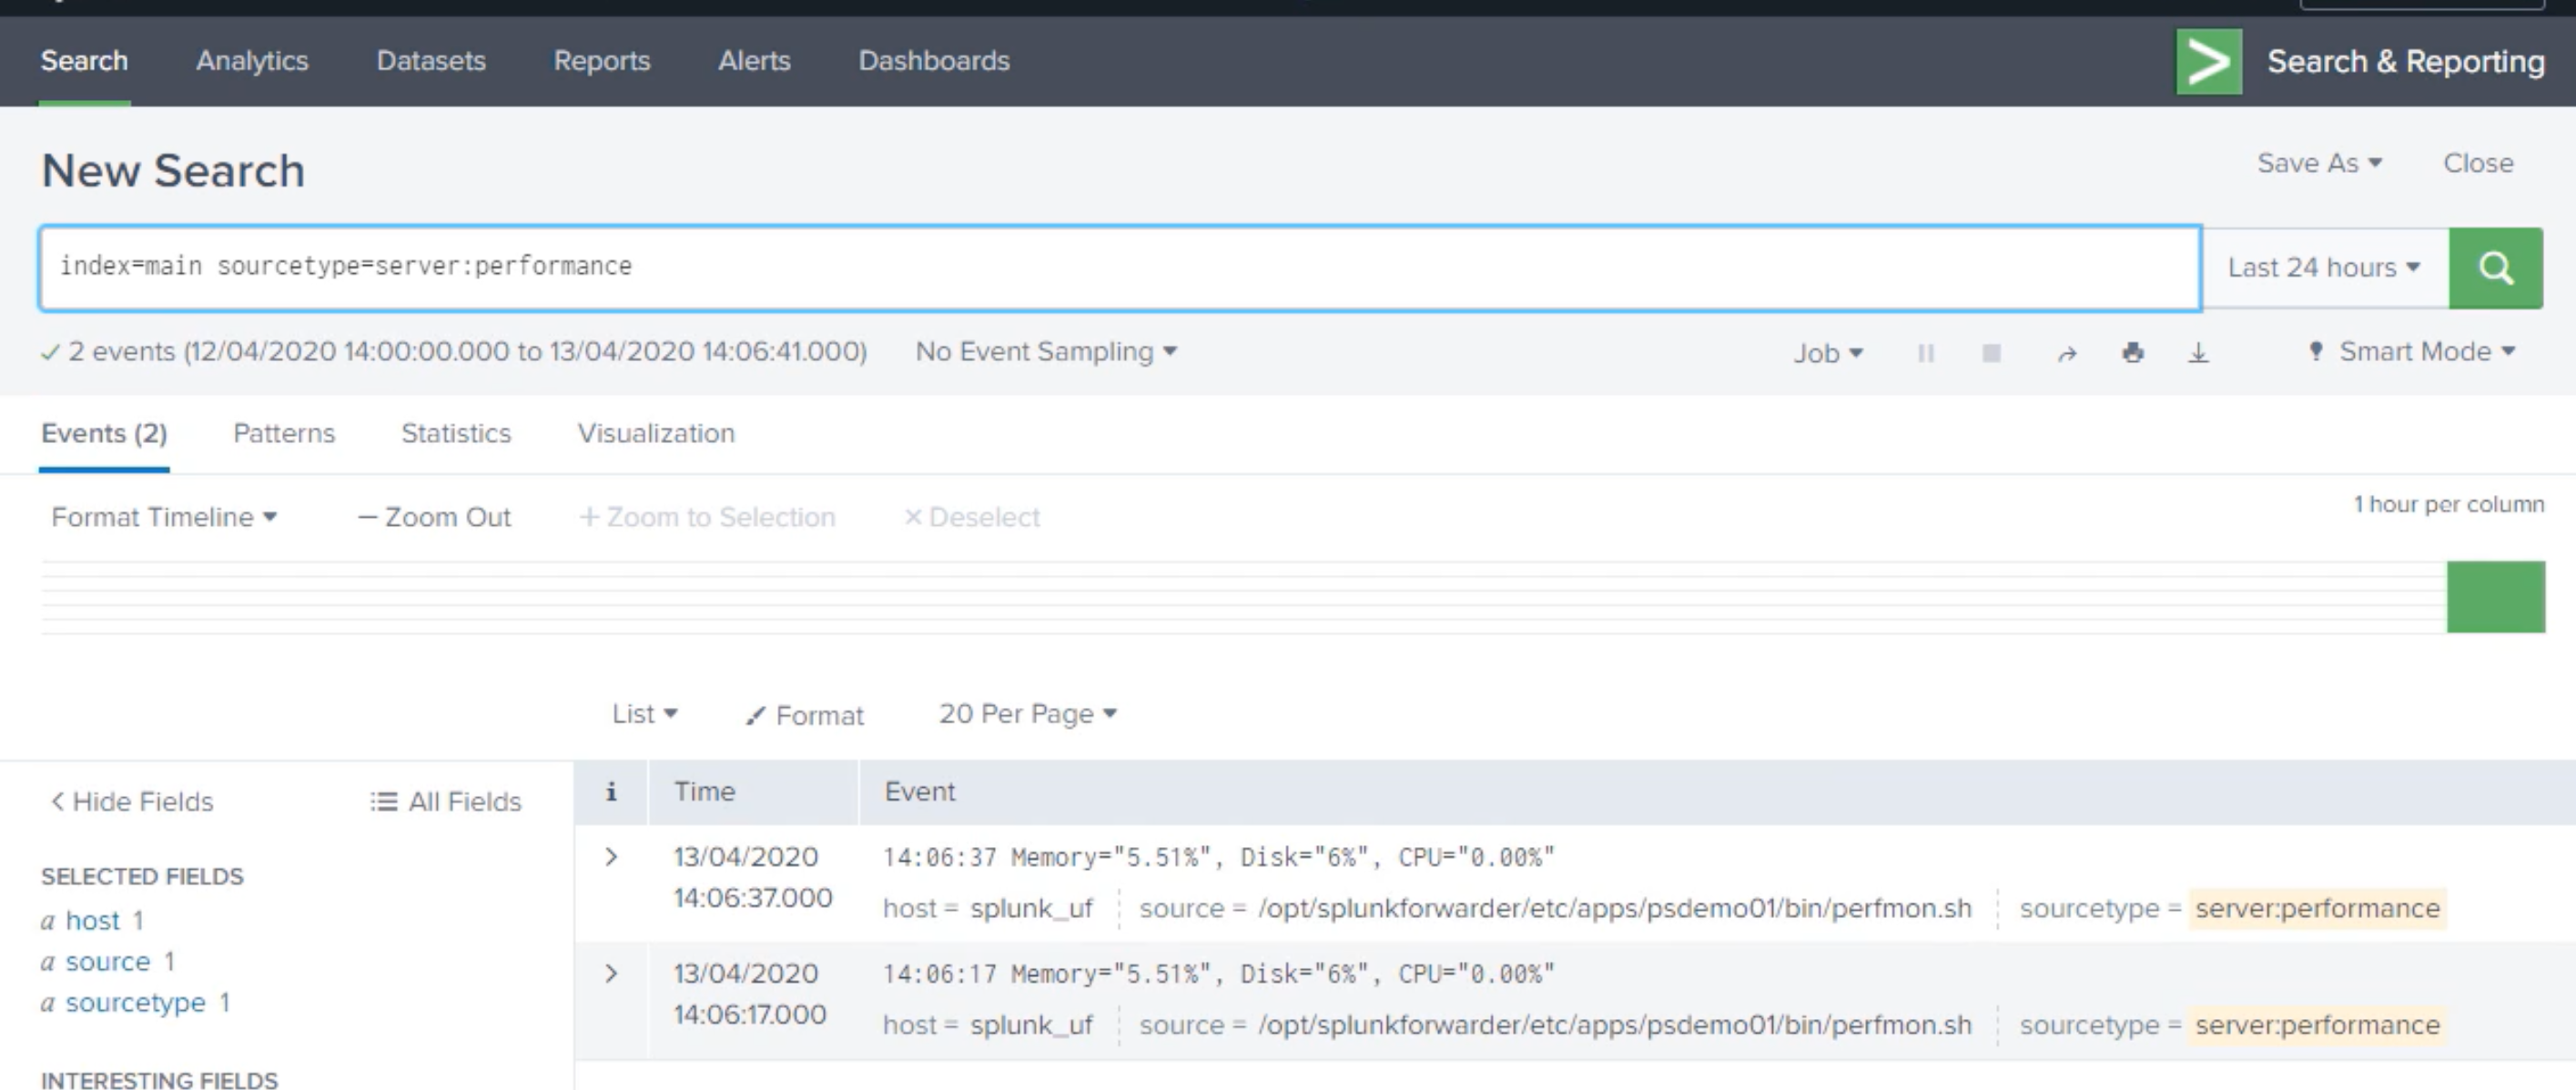Click the pause job icon
The height and width of the screenshot is (1090, 2576).
(x=1925, y=351)
